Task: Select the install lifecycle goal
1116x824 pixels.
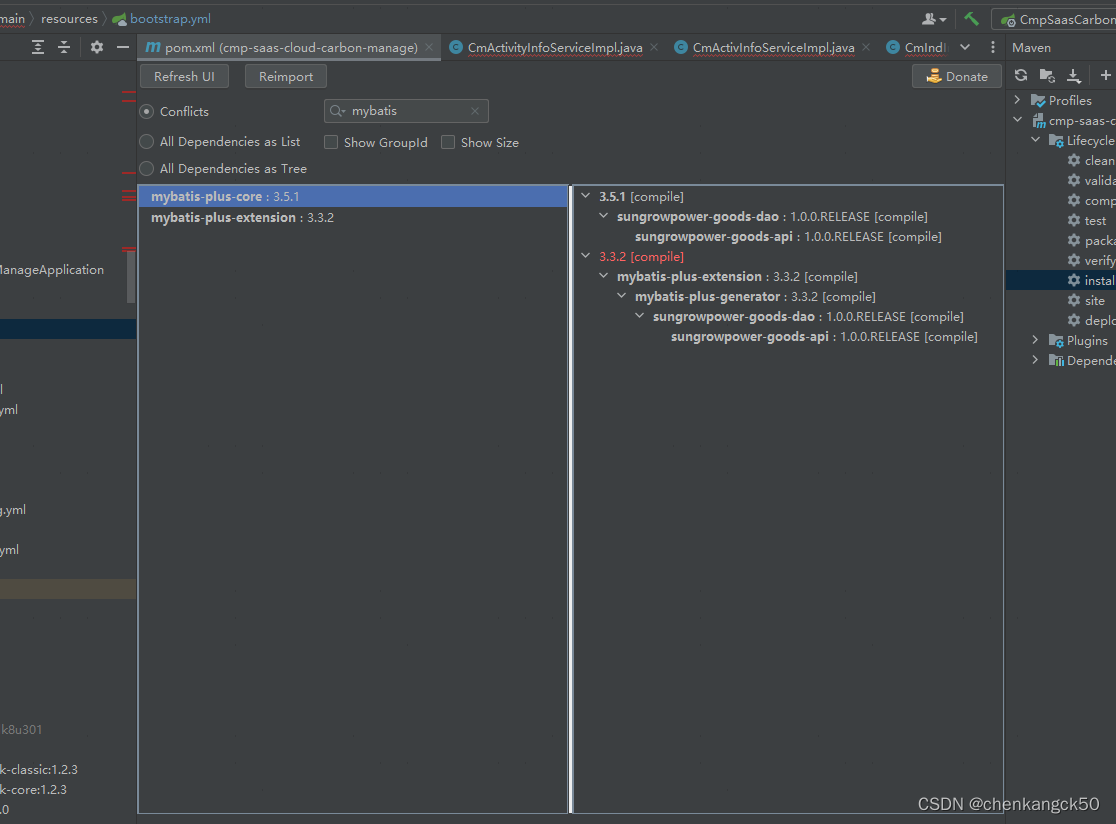Action: coord(1090,280)
